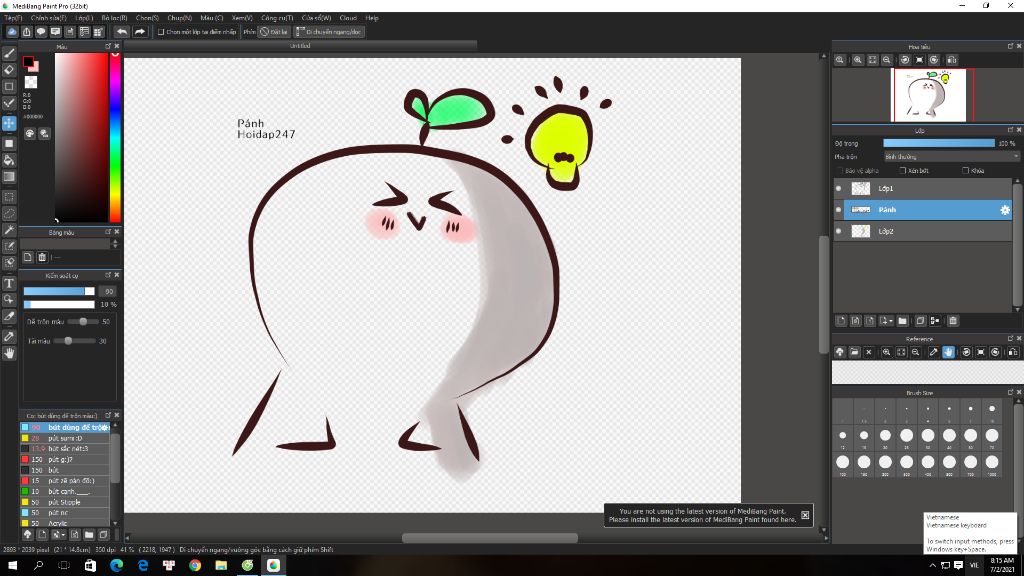This screenshot has width=1024, height=576.
Task: Hide the Pánh layer
Action: click(839, 210)
